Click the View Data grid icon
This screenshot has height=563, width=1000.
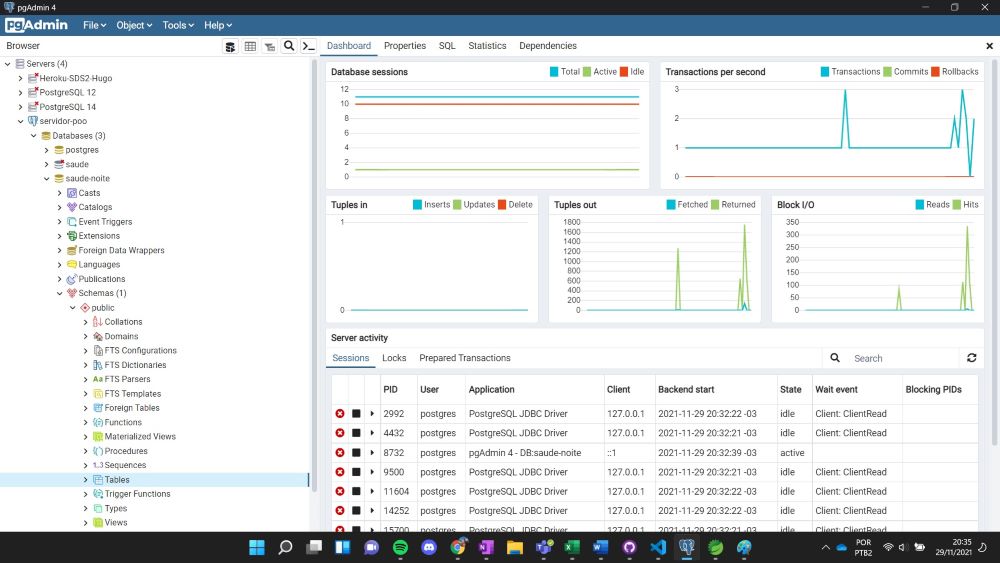click(x=250, y=46)
